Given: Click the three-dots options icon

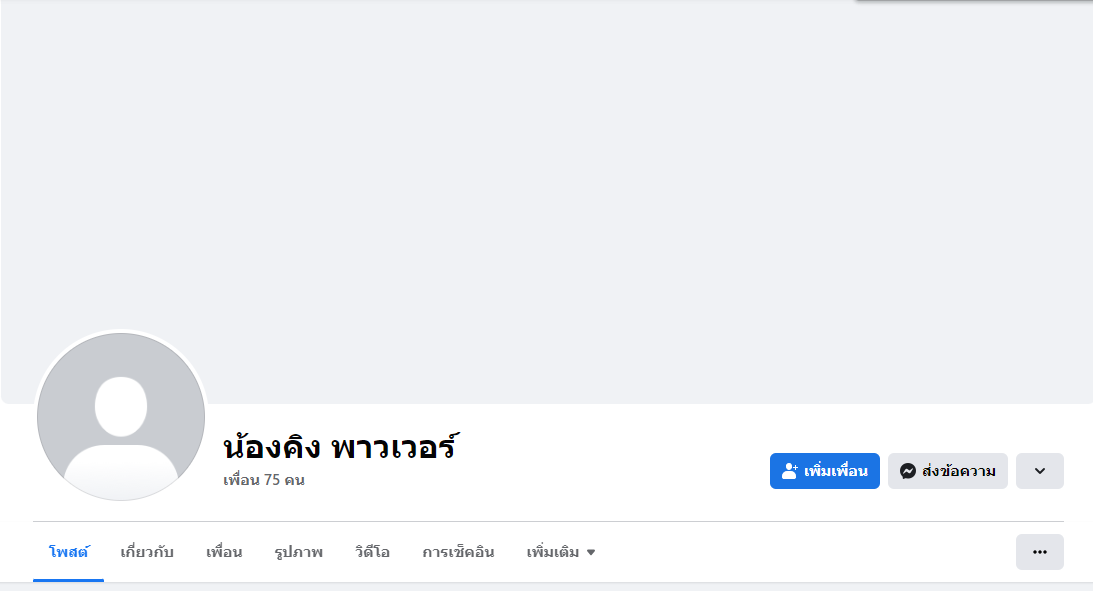Looking at the screenshot, I should 1039,552.
